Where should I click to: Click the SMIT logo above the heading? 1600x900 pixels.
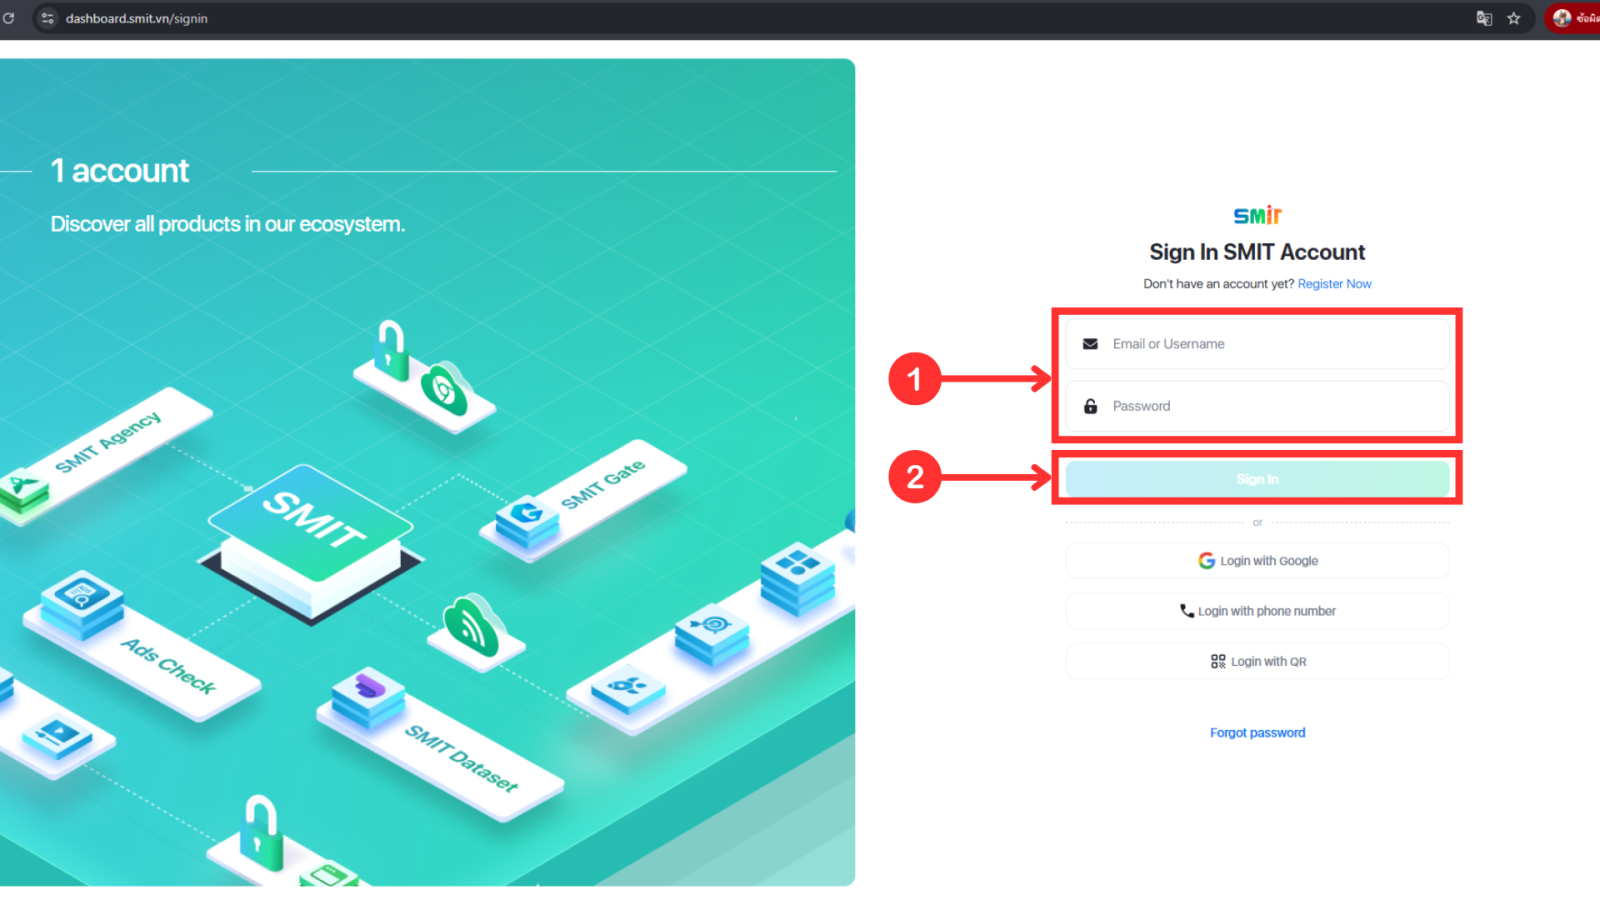coord(1257,215)
